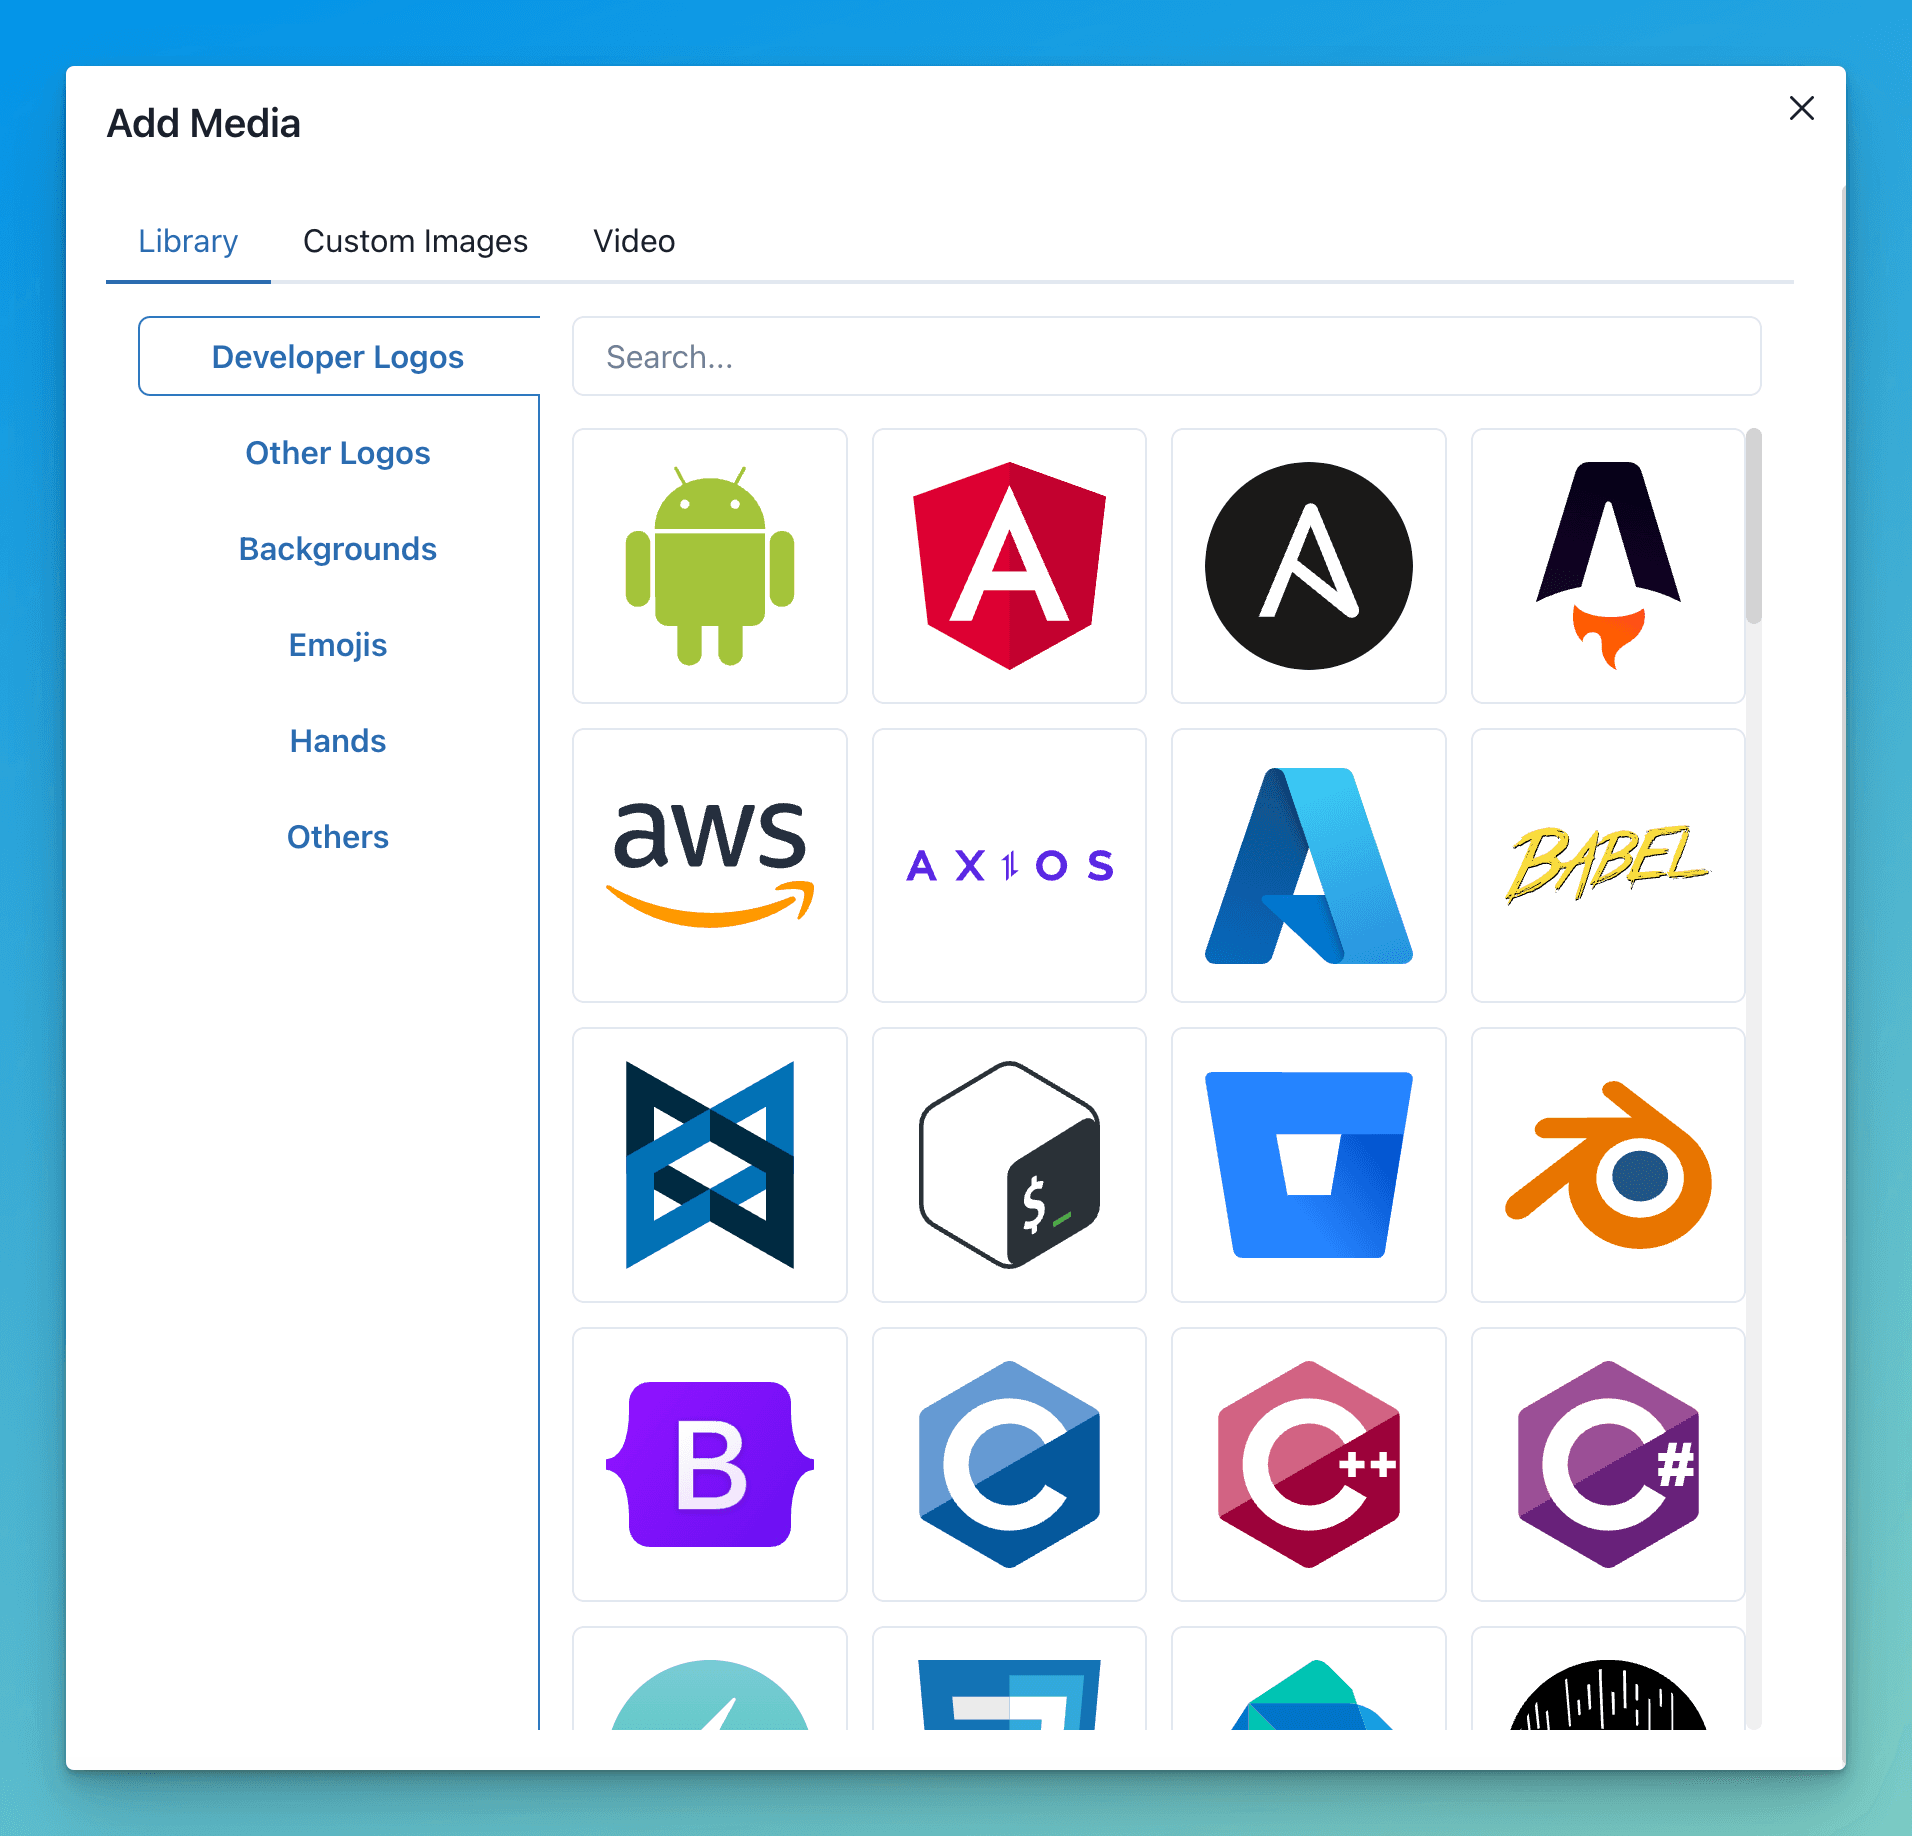Select the Android robot logo
The image size is (1912, 1836).
click(x=710, y=566)
